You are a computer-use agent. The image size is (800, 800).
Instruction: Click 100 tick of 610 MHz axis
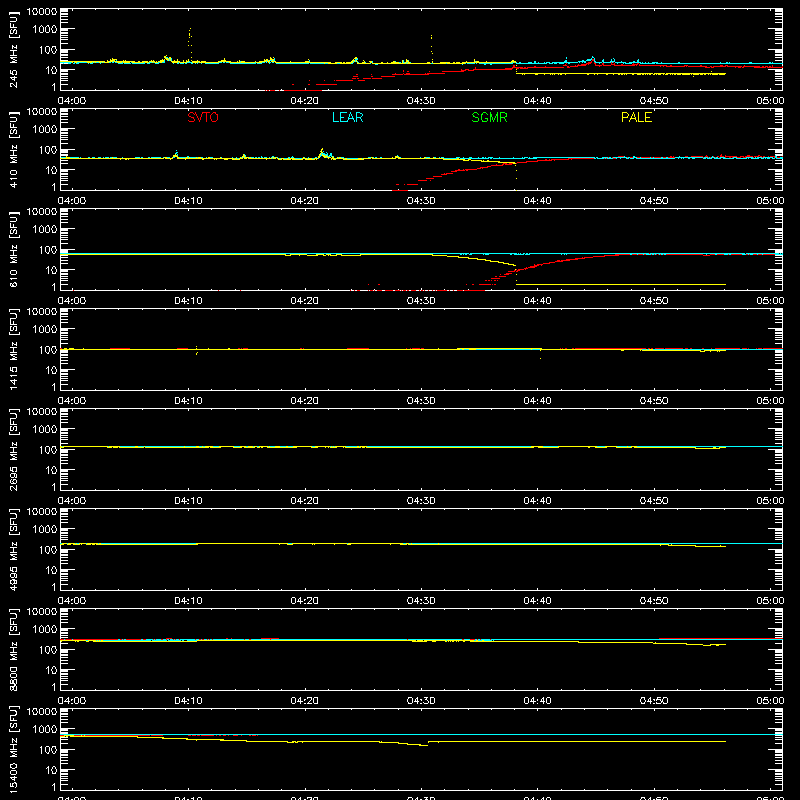pos(48,249)
